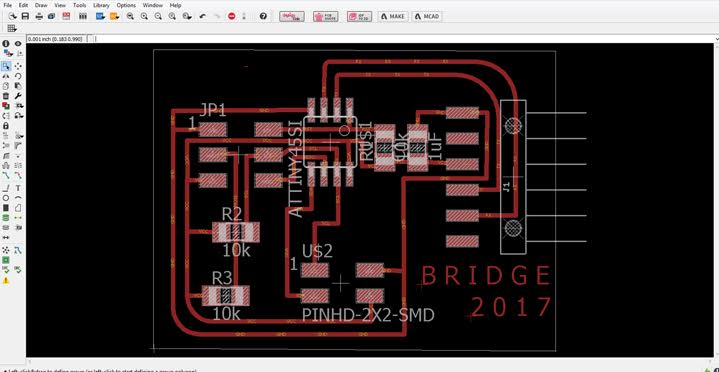The image size is (719, 372).
Task: Click the Save floppy disk icon
Action: (25, 17)
